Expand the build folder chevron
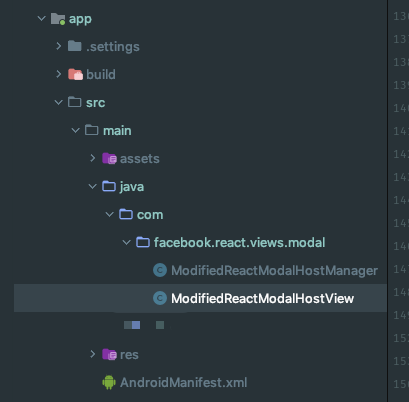The height and width of the screenshot is (402, 409). (x=59, y=74)
